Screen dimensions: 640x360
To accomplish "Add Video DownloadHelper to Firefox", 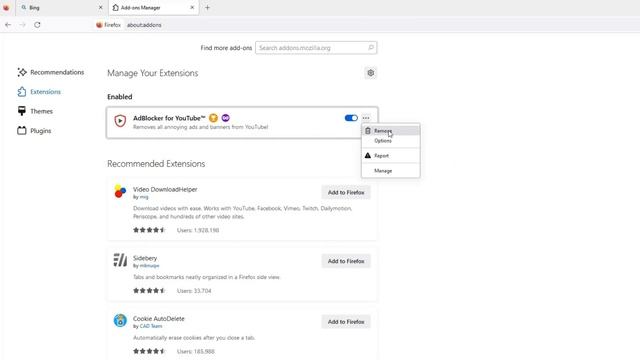I will (x=346, y=192).
